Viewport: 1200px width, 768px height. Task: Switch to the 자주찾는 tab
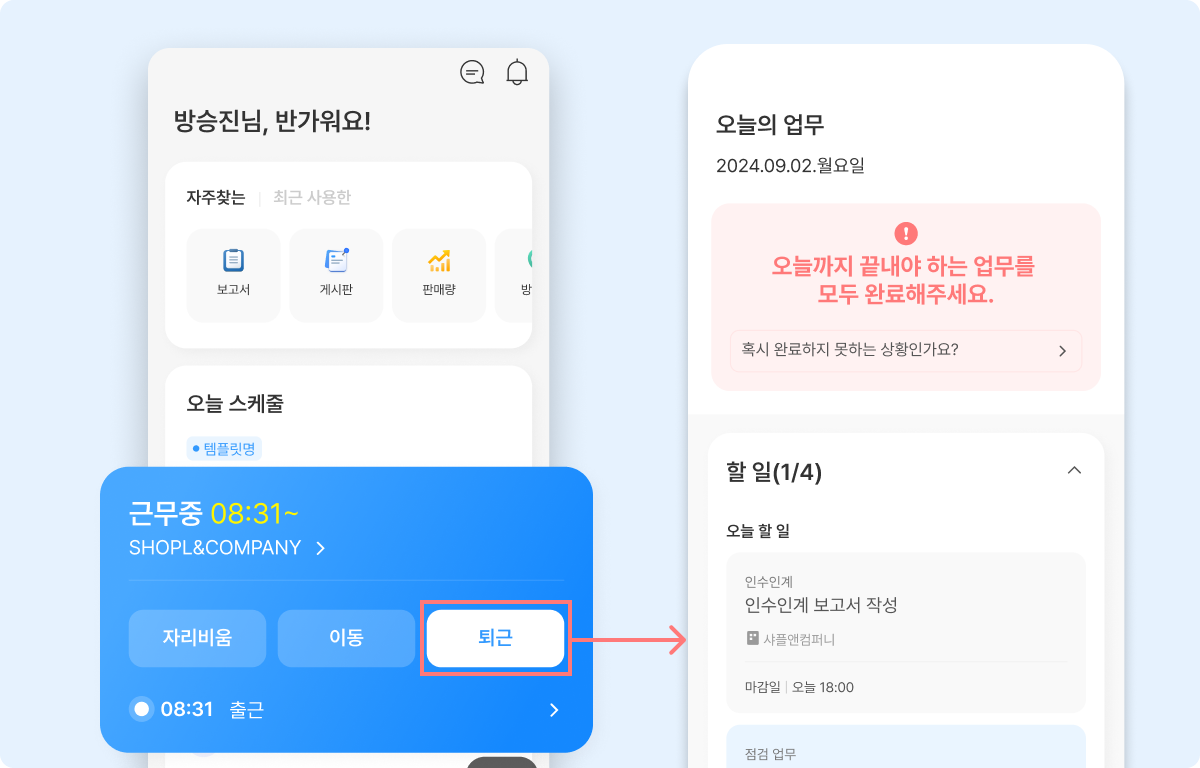click(215, 198)
